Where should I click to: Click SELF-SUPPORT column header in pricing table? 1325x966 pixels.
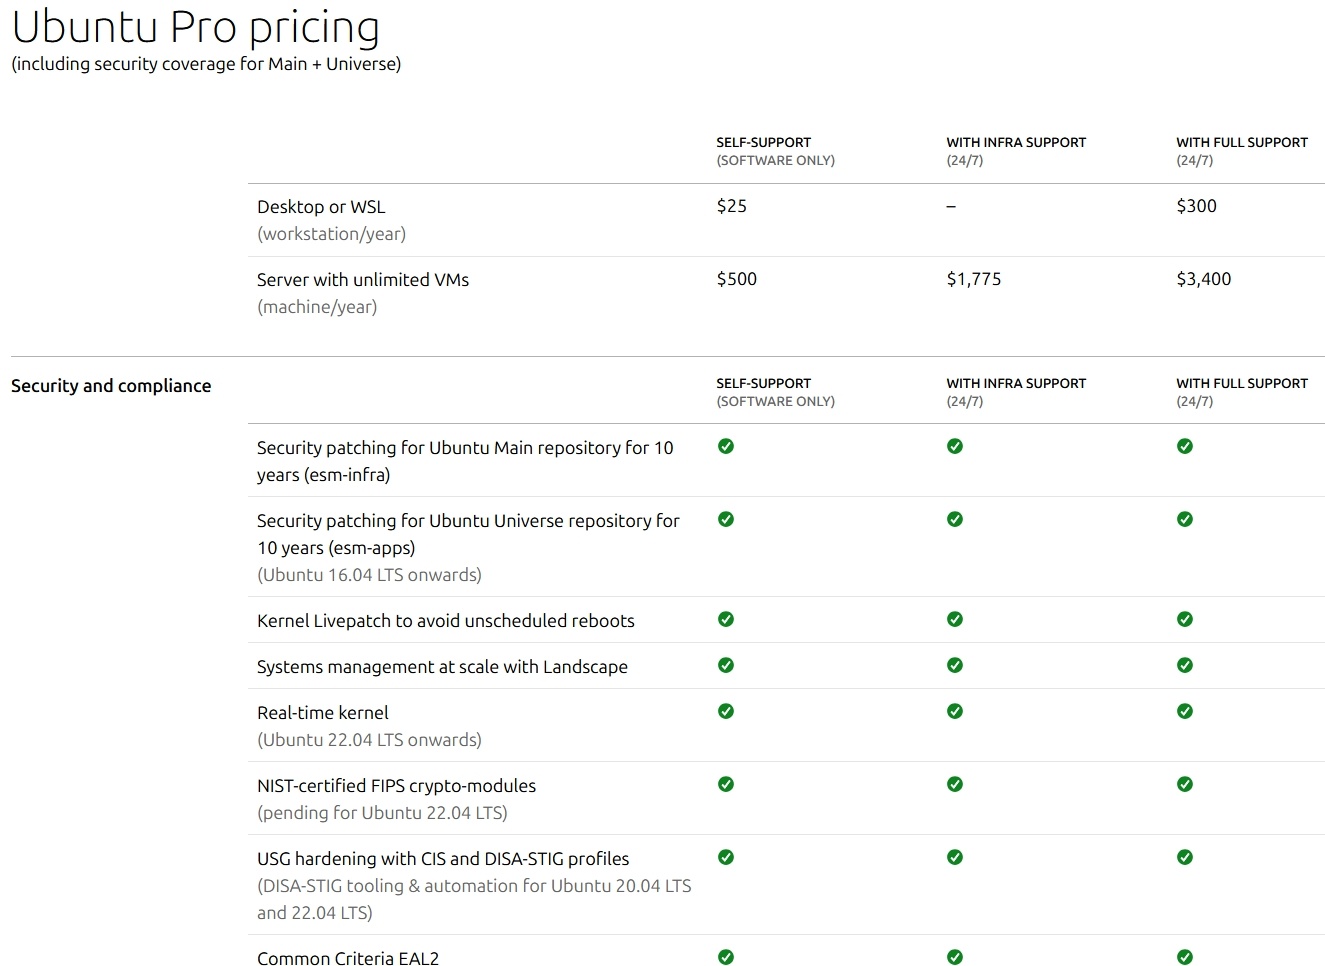tap(764, 142)
